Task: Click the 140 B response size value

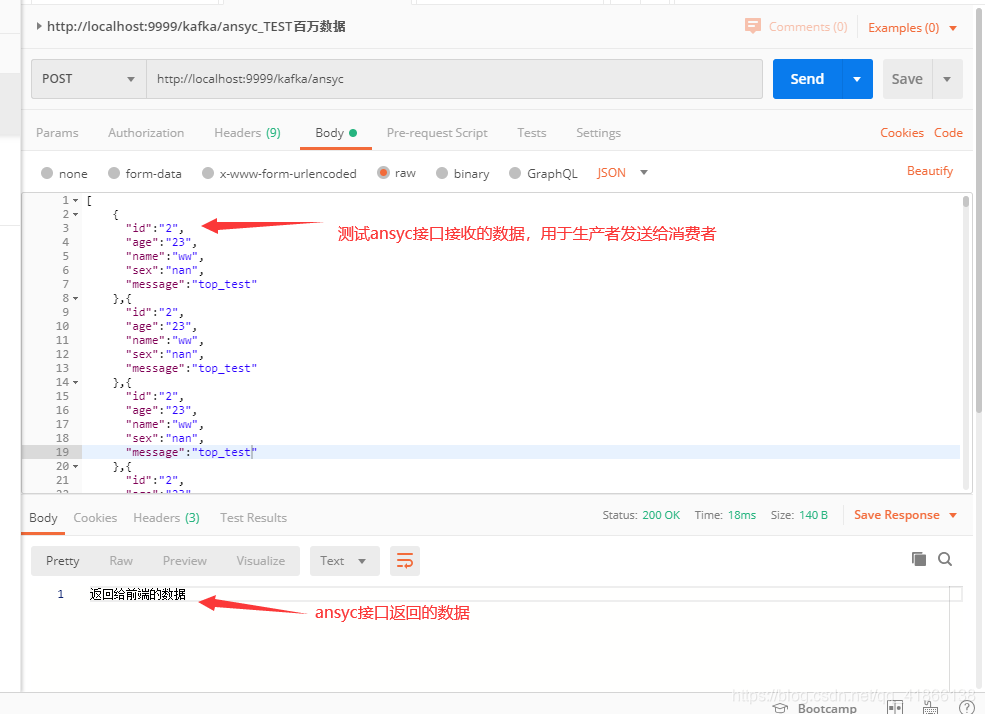Action: 814,515
